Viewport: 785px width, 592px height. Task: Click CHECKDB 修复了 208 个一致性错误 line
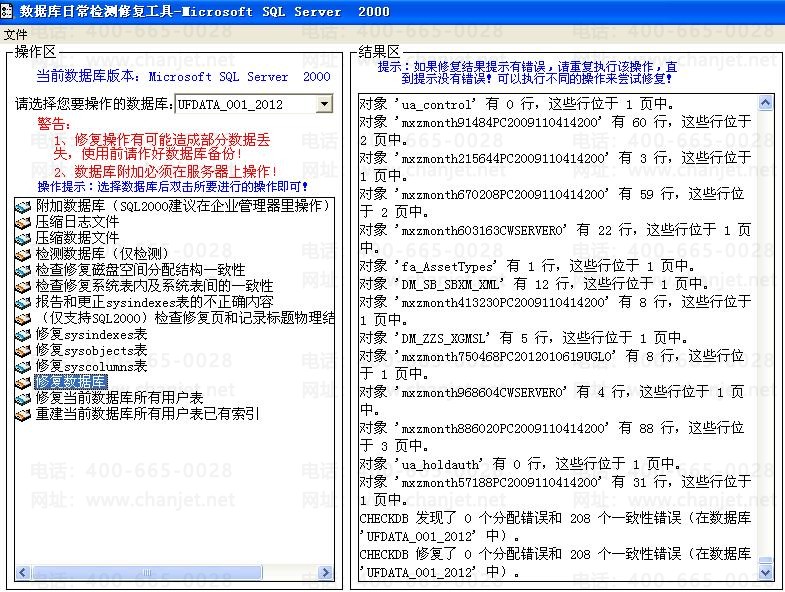coord(555,563)
